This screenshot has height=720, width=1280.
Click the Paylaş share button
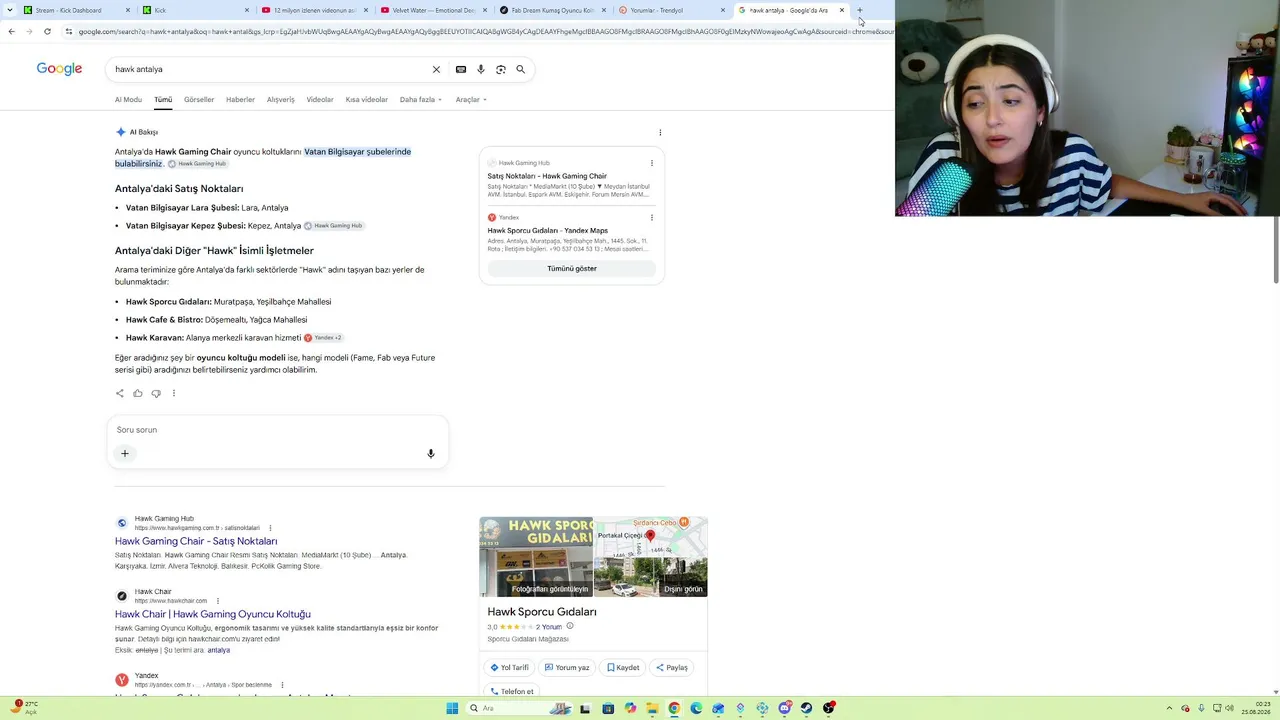click(x=672, y=667)
